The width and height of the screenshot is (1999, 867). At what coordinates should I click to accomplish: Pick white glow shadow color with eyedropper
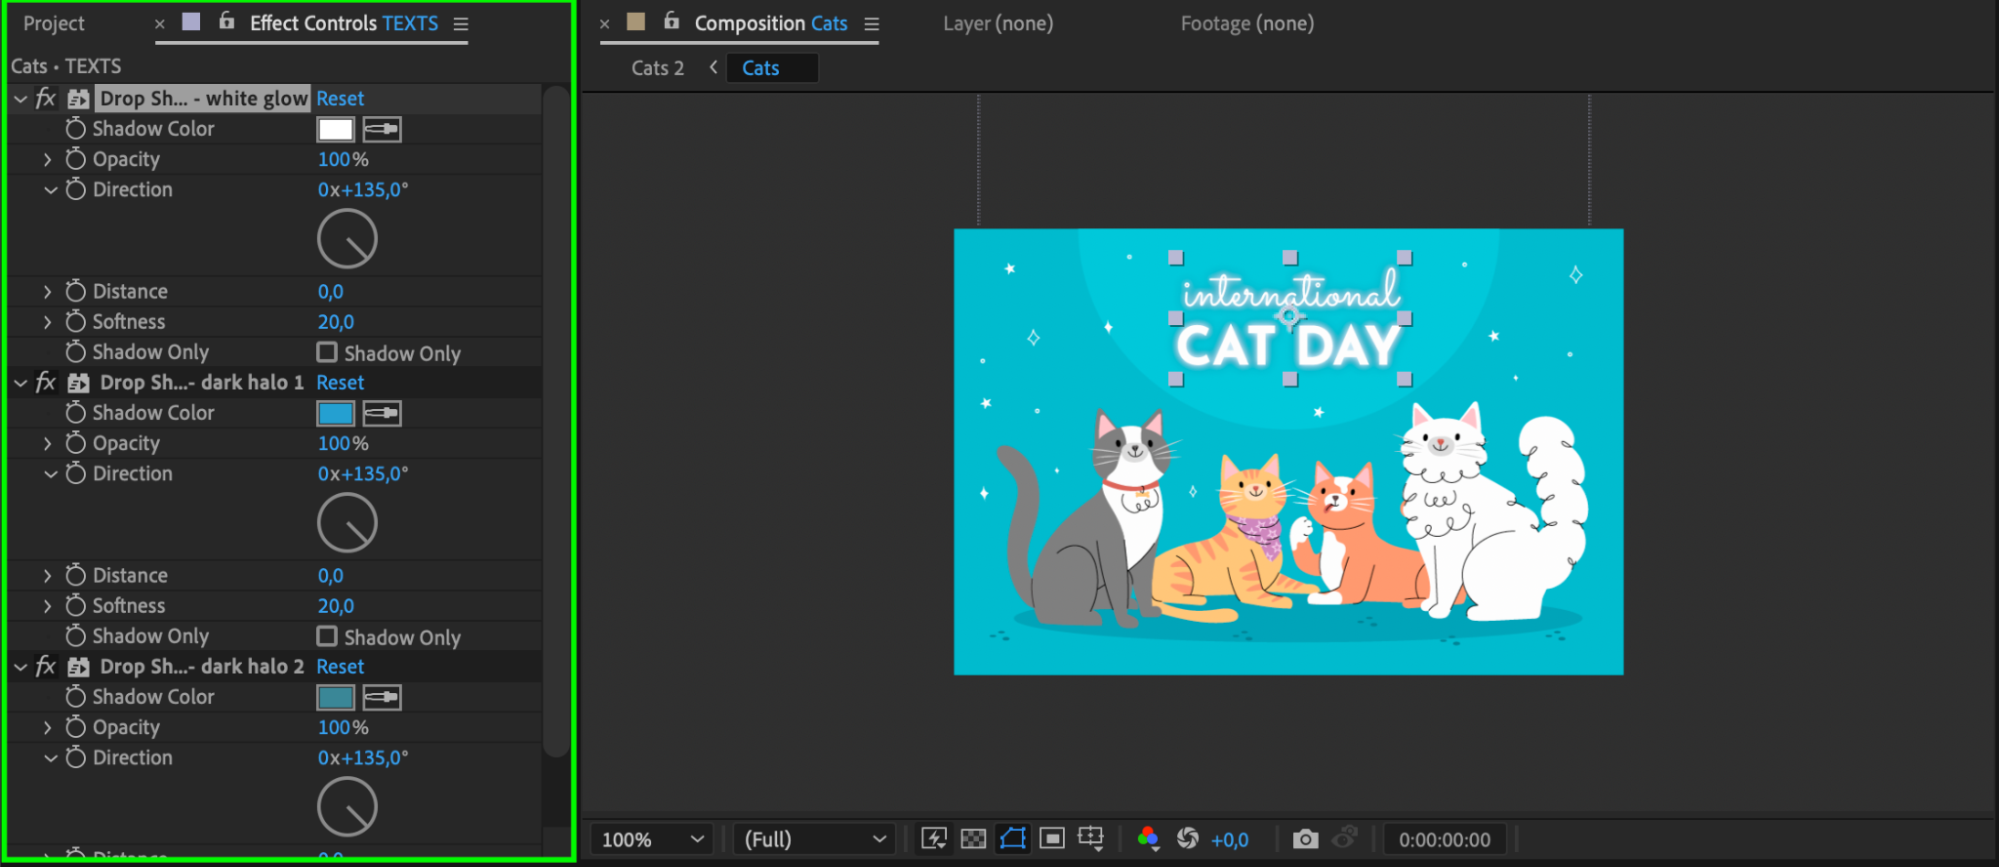[381, 129]
